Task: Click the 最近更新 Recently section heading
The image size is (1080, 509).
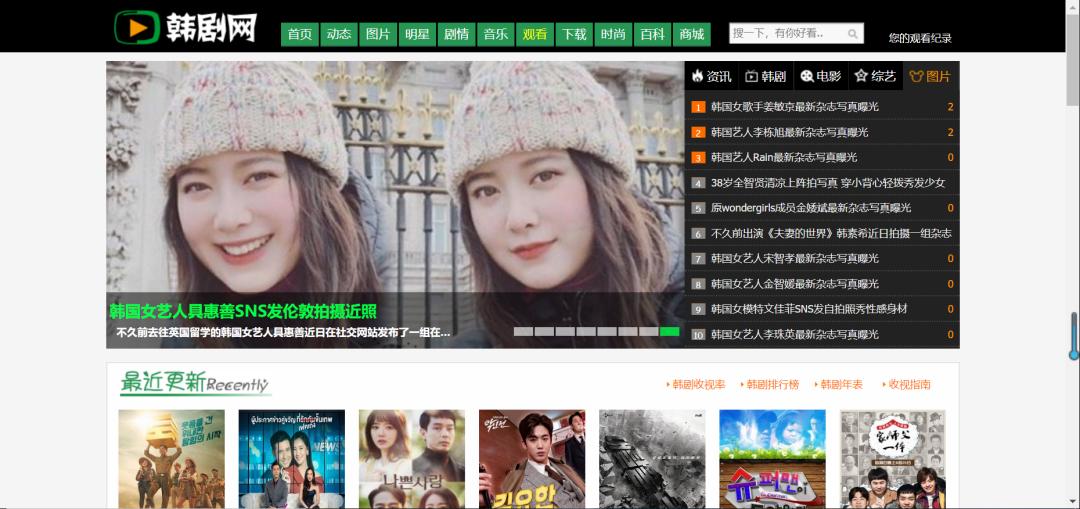Action: (195, 382)
